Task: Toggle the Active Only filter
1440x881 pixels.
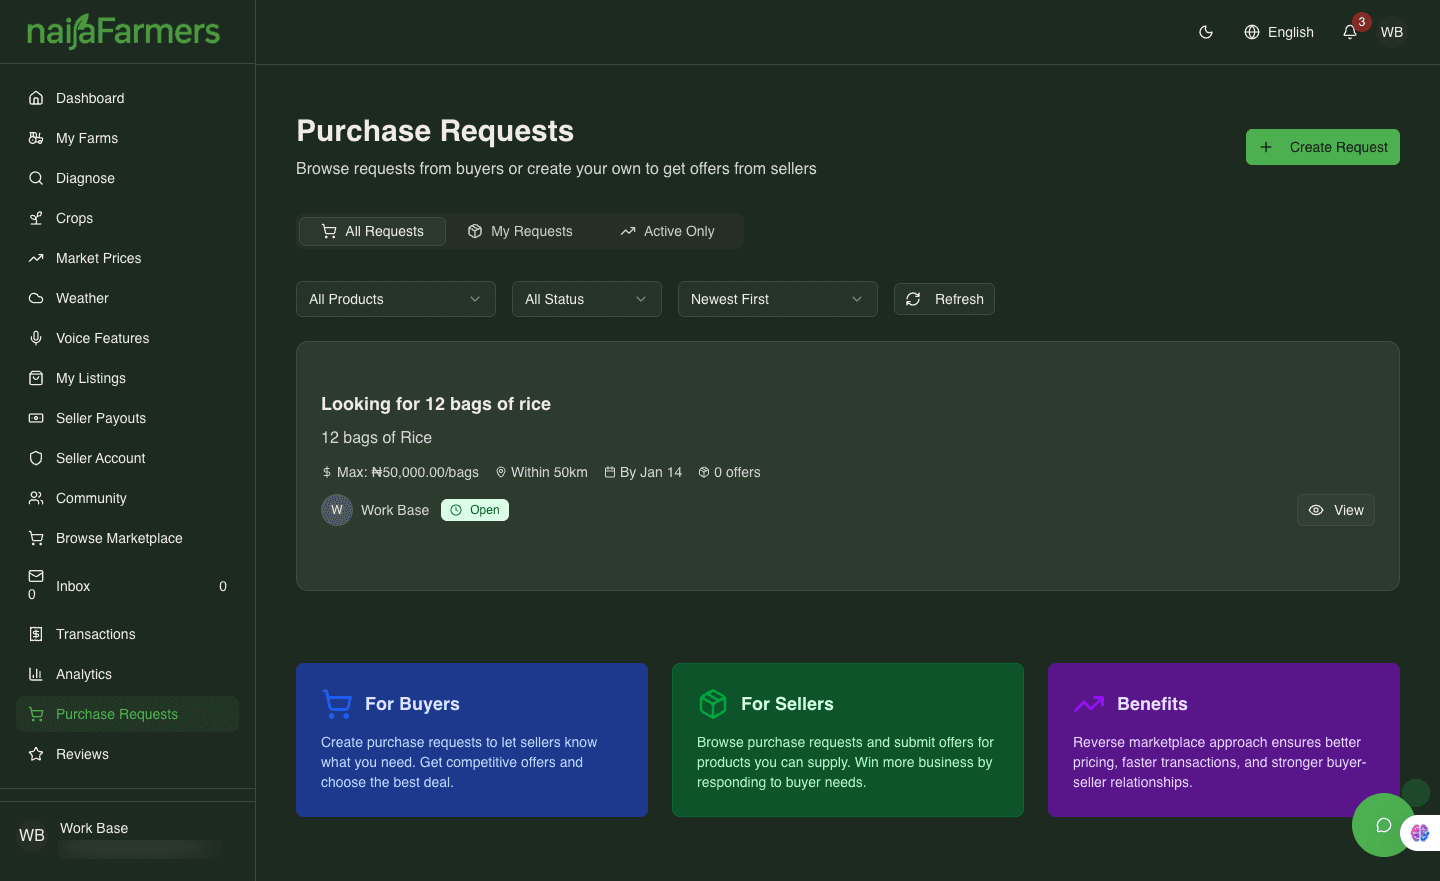Action: coord(667,231)
